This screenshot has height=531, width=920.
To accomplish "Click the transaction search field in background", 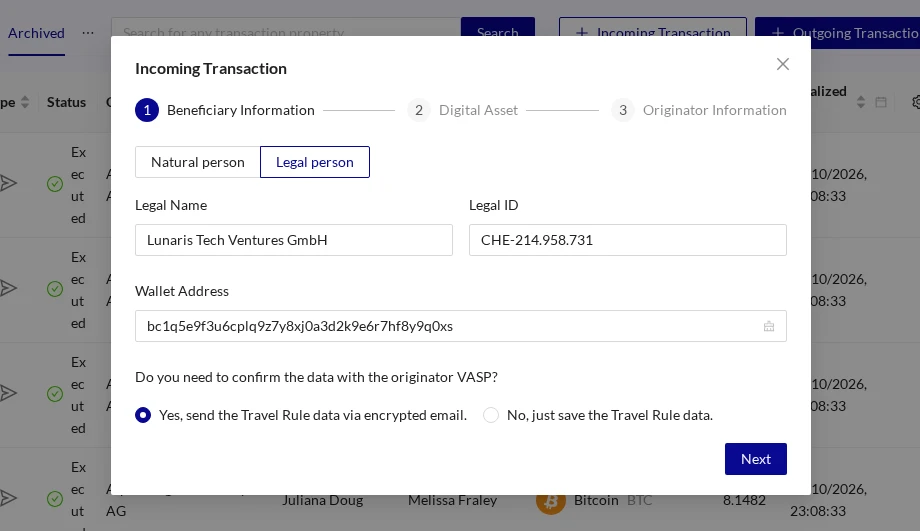I will [286, 27].
